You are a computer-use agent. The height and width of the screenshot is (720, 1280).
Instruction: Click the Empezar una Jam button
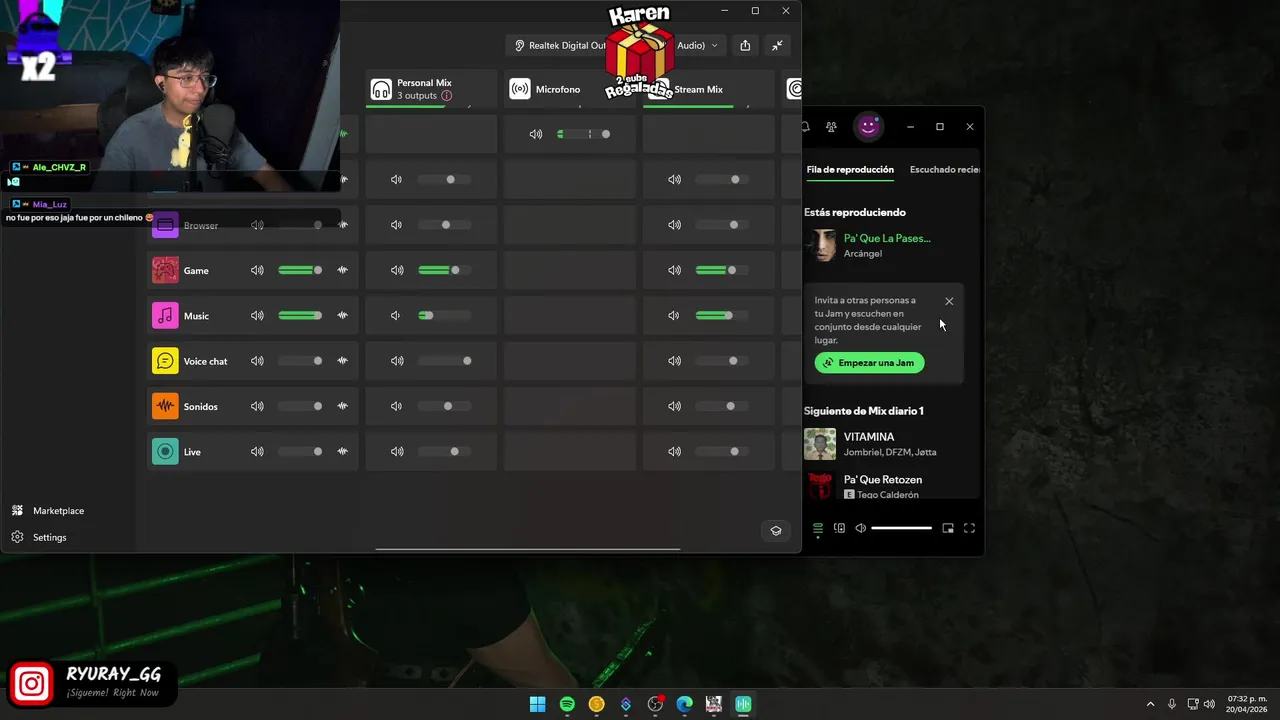(869, 363)
